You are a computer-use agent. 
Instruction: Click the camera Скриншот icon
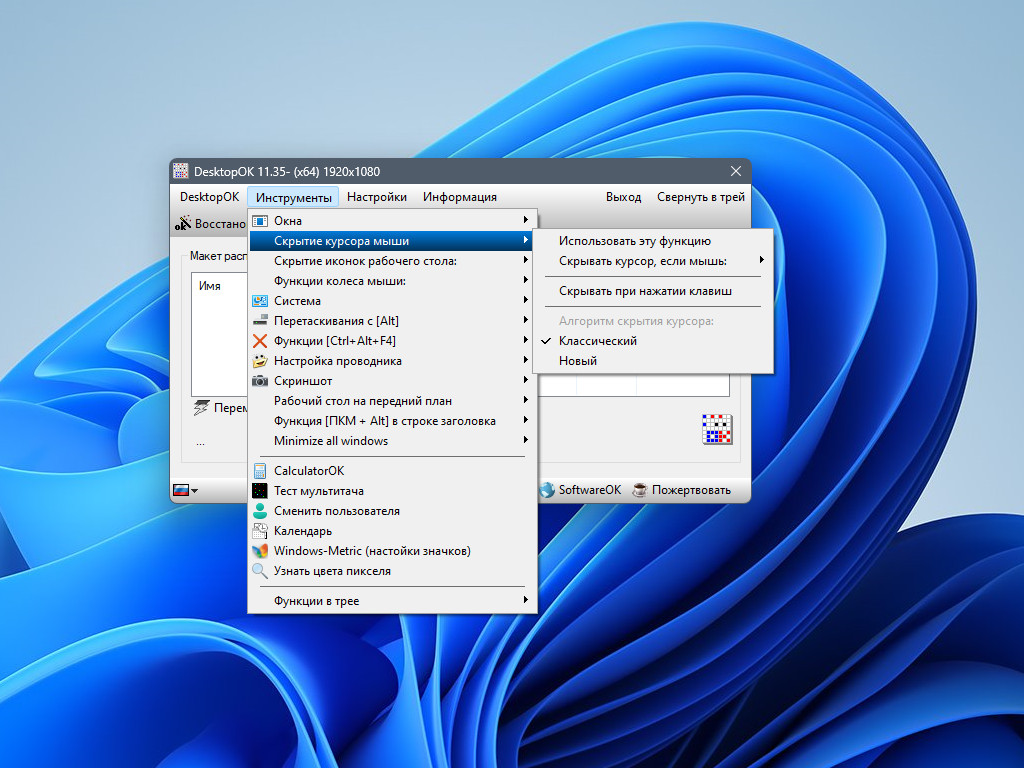(x=260, y=381)
